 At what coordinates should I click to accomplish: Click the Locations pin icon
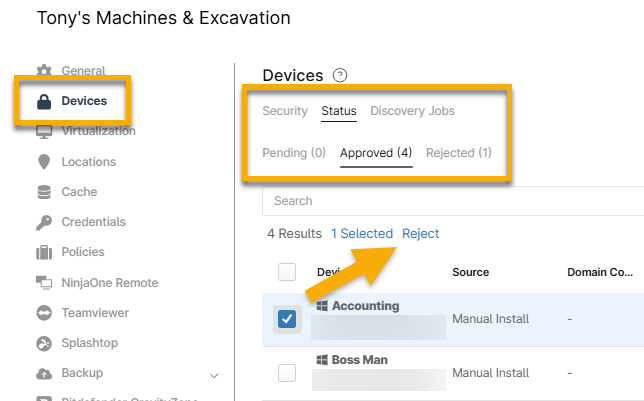tap(44, 162)
